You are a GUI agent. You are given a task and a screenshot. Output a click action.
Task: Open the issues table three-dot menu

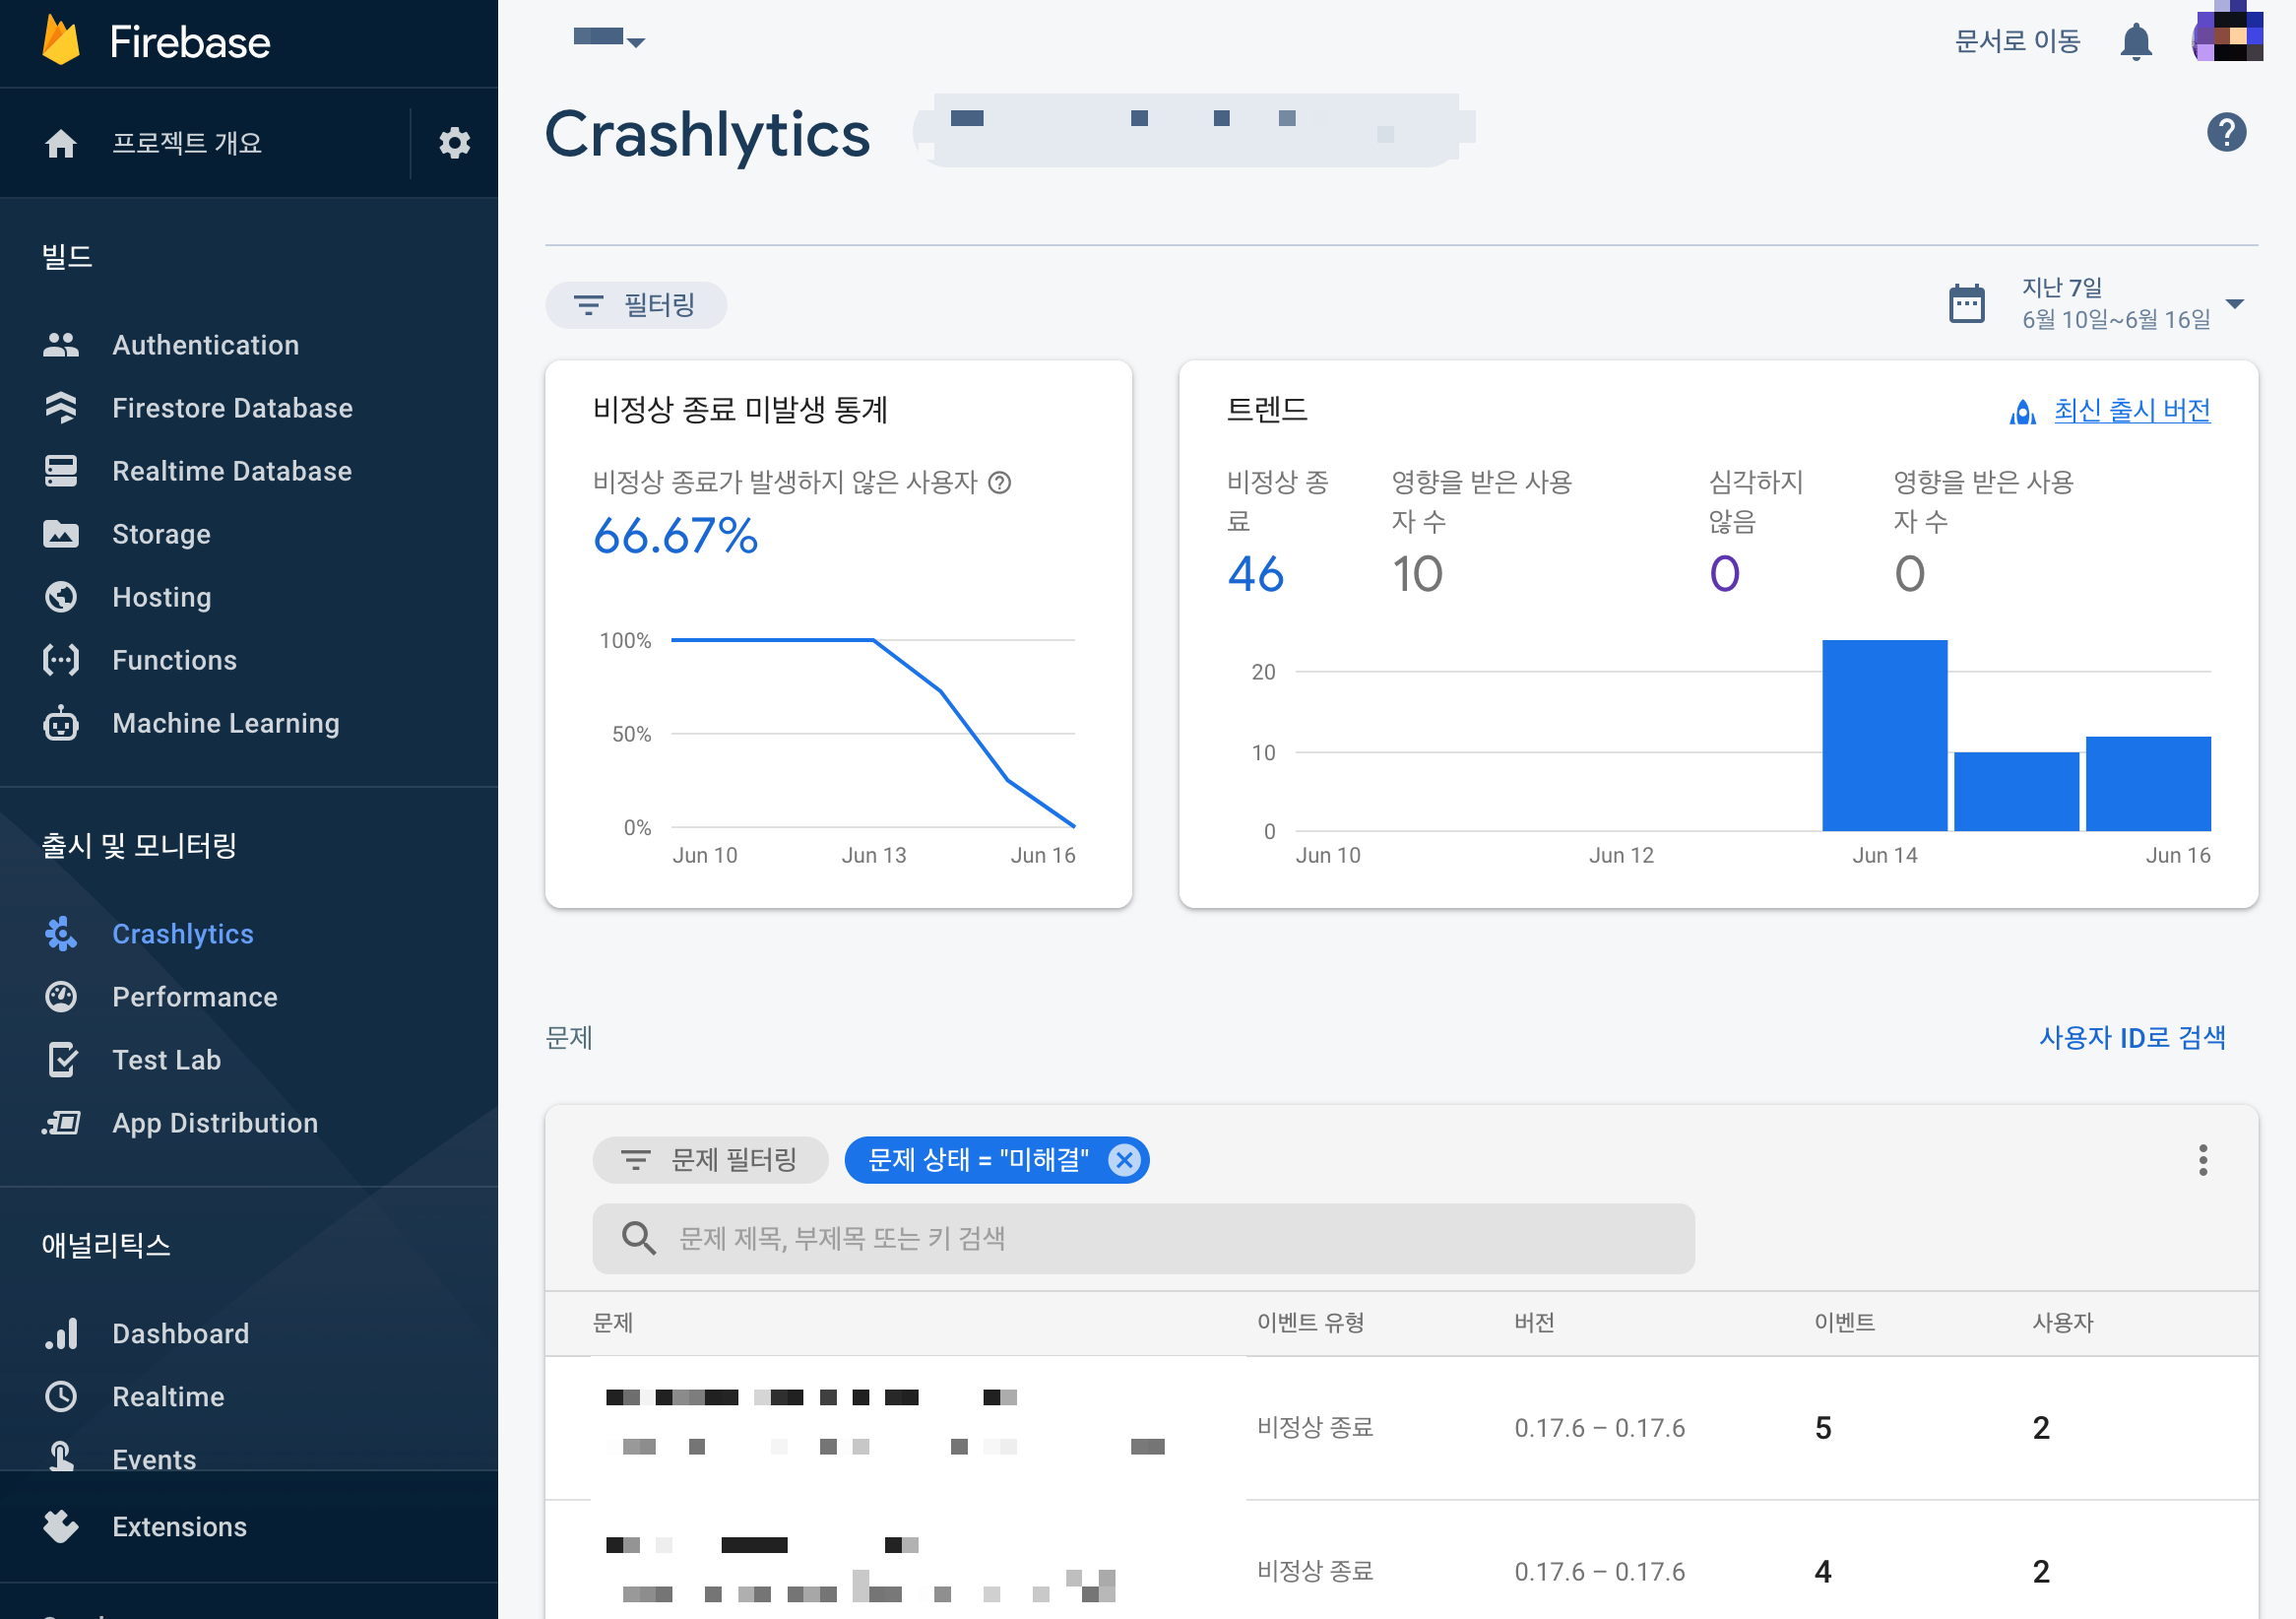(x=2202, y=1160)
